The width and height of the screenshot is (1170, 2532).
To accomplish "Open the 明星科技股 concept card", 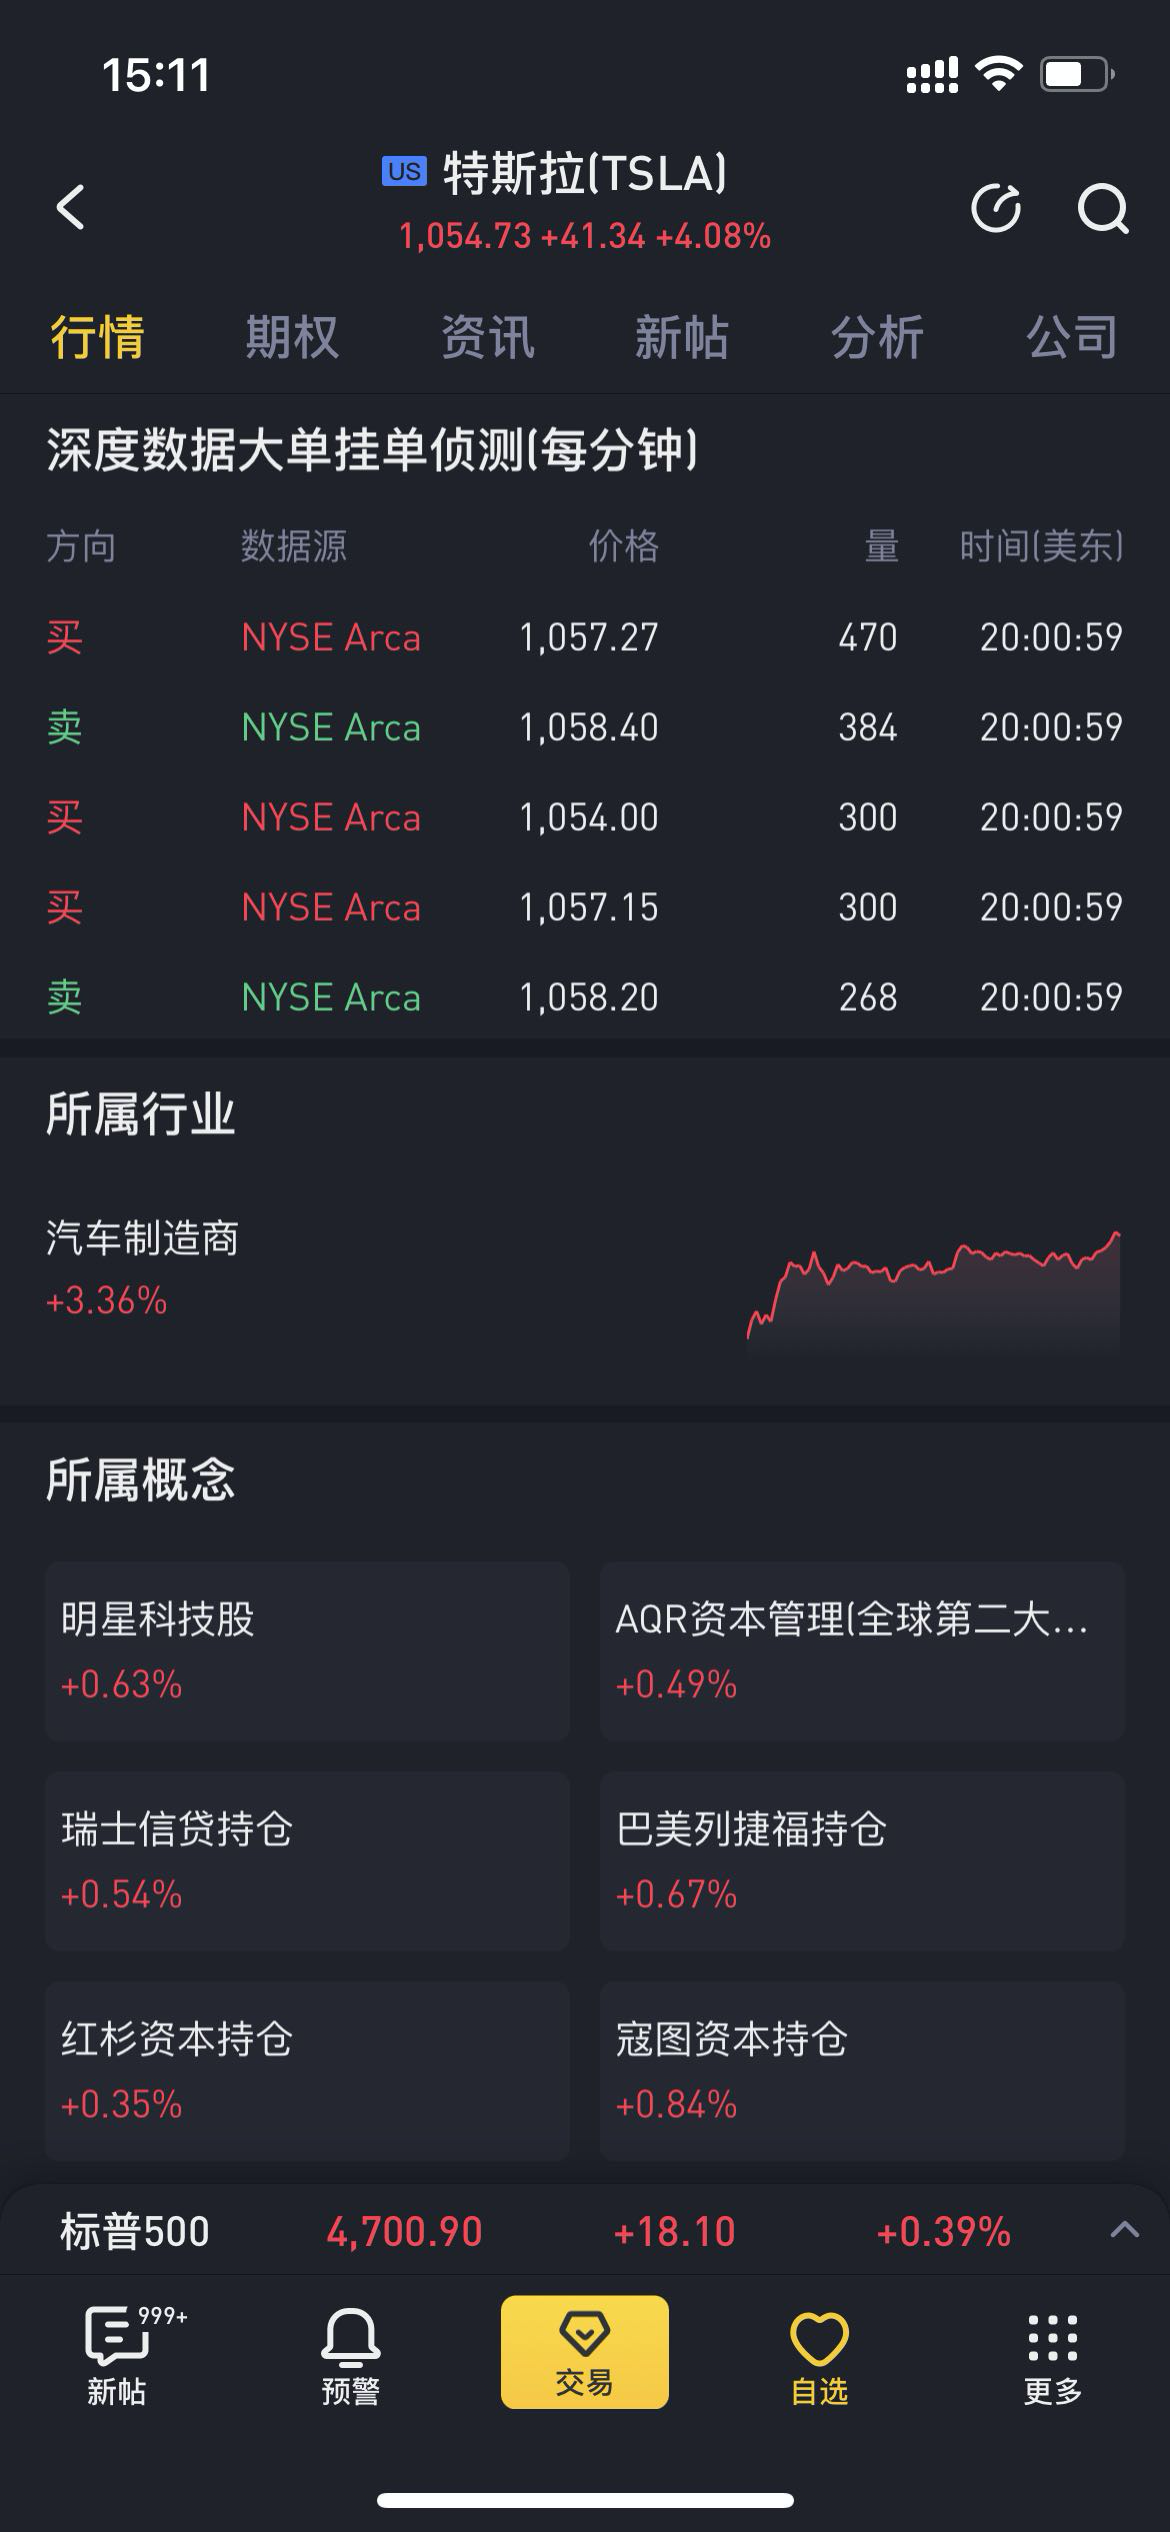I will tap(307, 1651).
